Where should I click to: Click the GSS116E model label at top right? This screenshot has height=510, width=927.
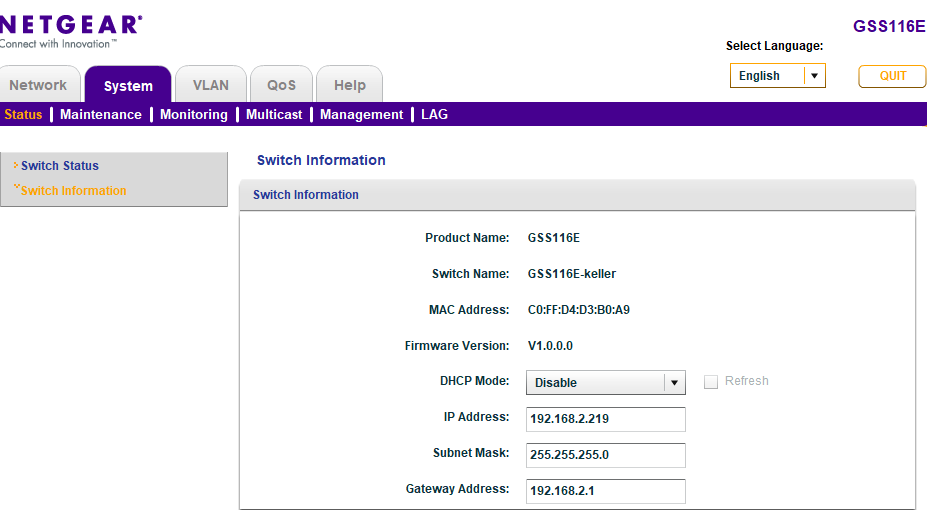coord(889,26)
